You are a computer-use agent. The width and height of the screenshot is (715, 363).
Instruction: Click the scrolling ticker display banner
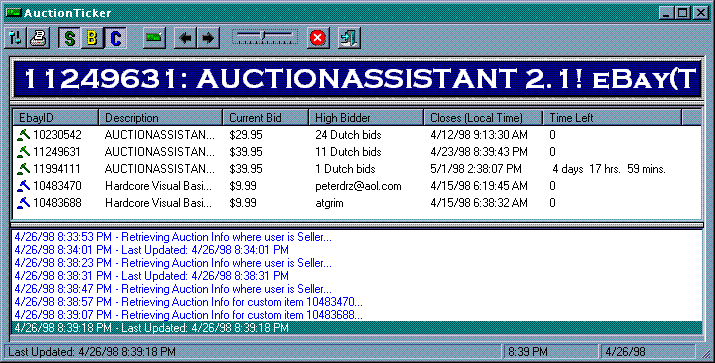pos(357,79)
